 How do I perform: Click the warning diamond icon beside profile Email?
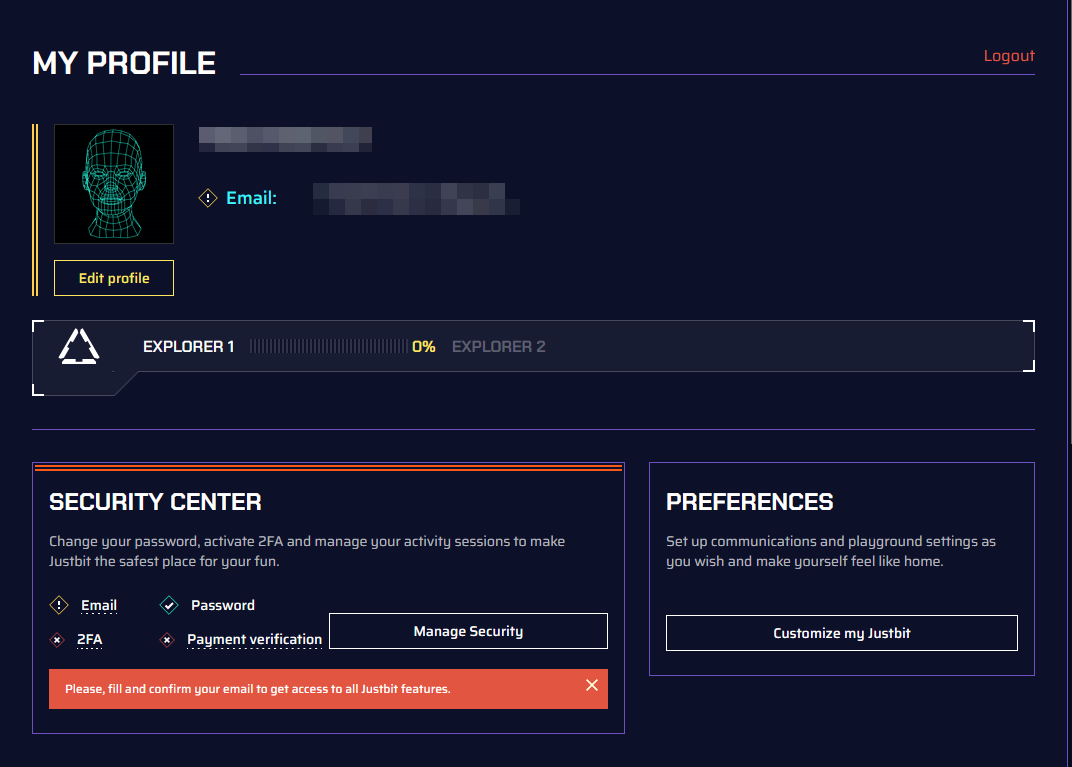208,198
